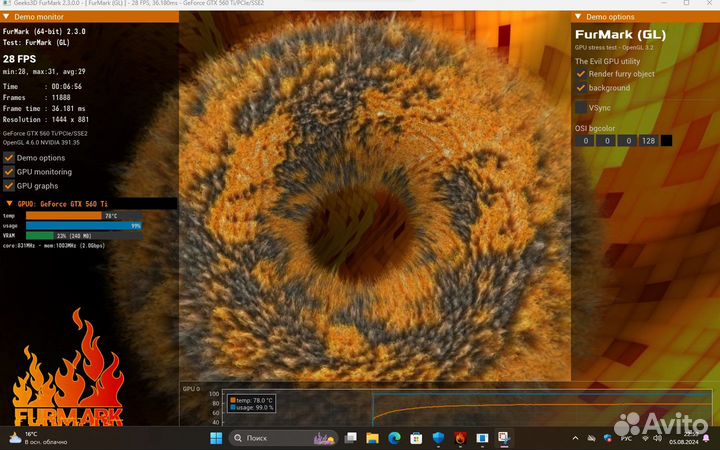Toggle the background checkbox off

(x=581, y=88)
